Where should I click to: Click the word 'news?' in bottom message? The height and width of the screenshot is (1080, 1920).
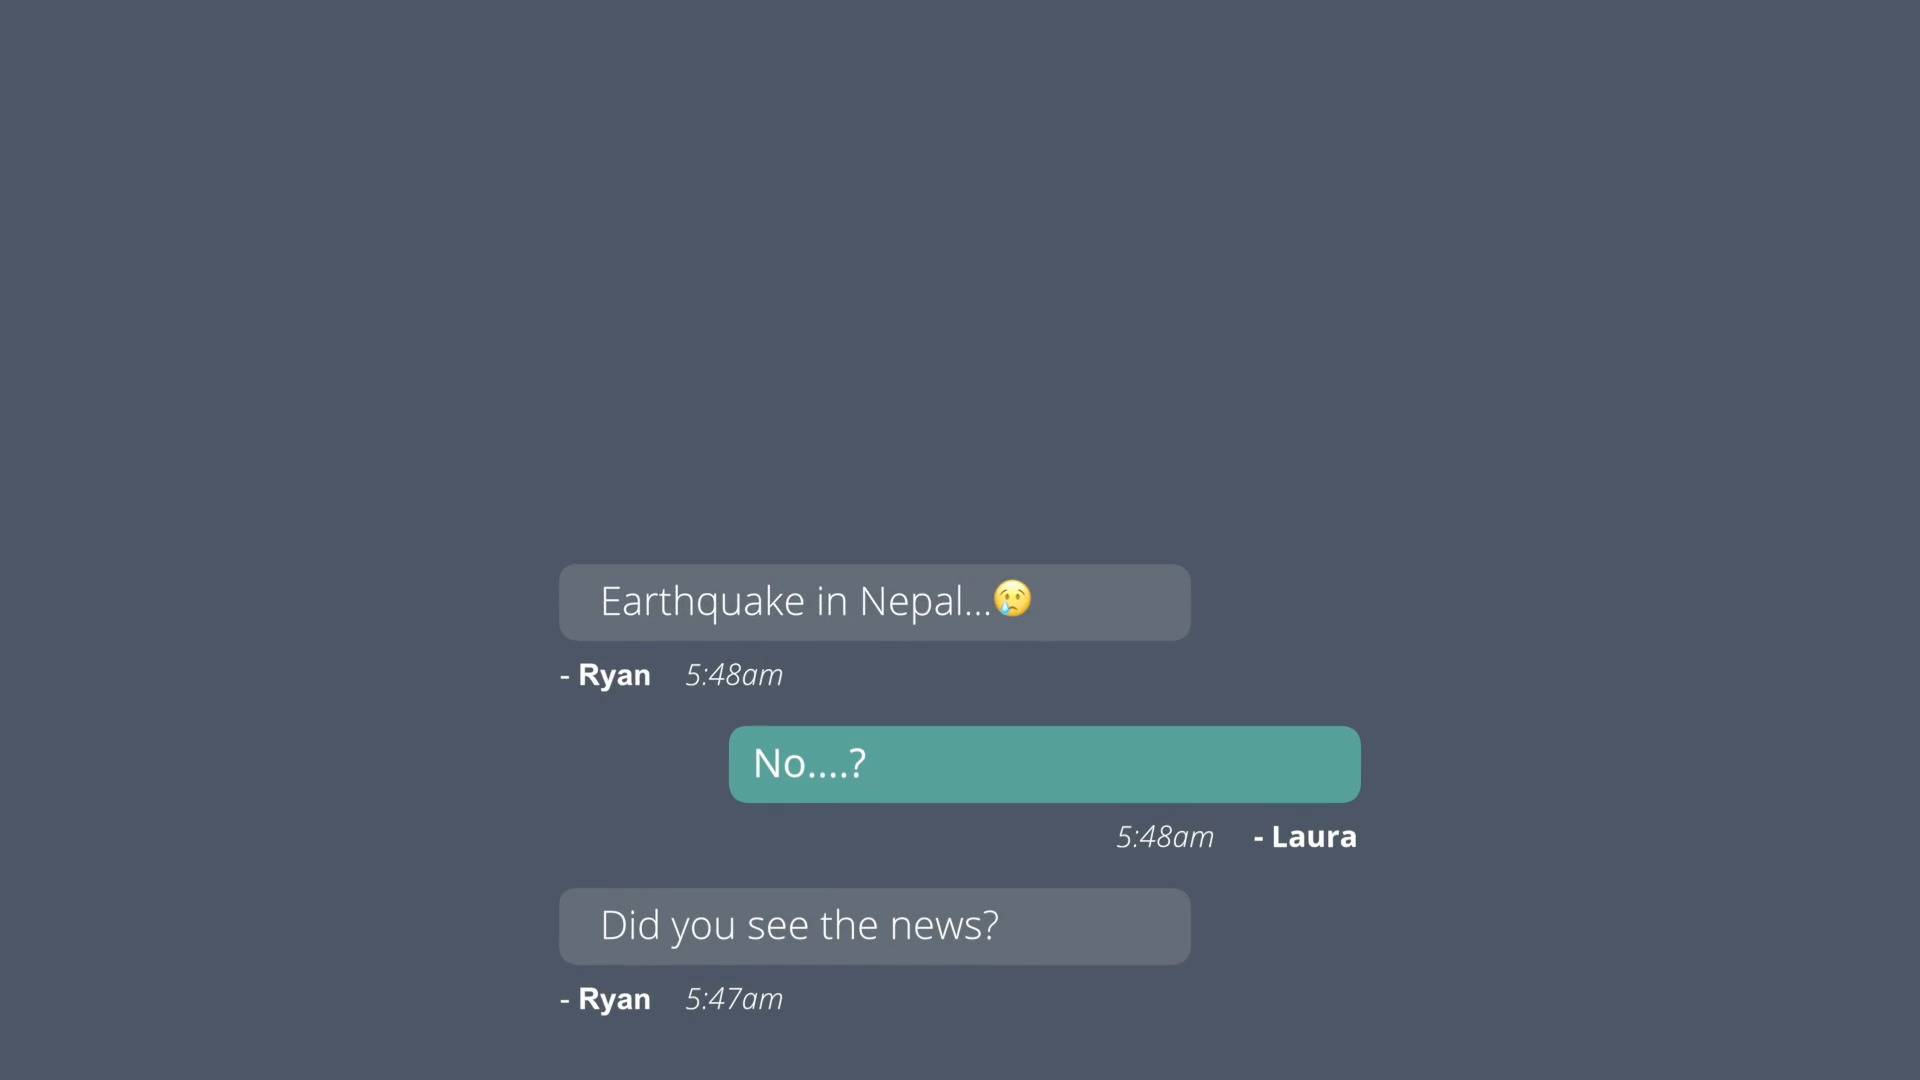[944, 926]
